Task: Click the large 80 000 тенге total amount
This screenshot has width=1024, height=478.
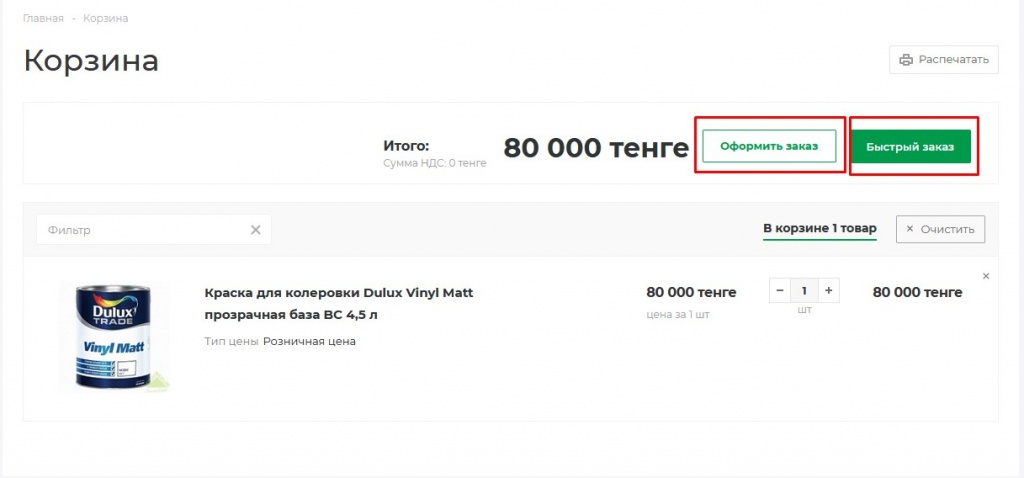Action: click(x=596, y=148)
